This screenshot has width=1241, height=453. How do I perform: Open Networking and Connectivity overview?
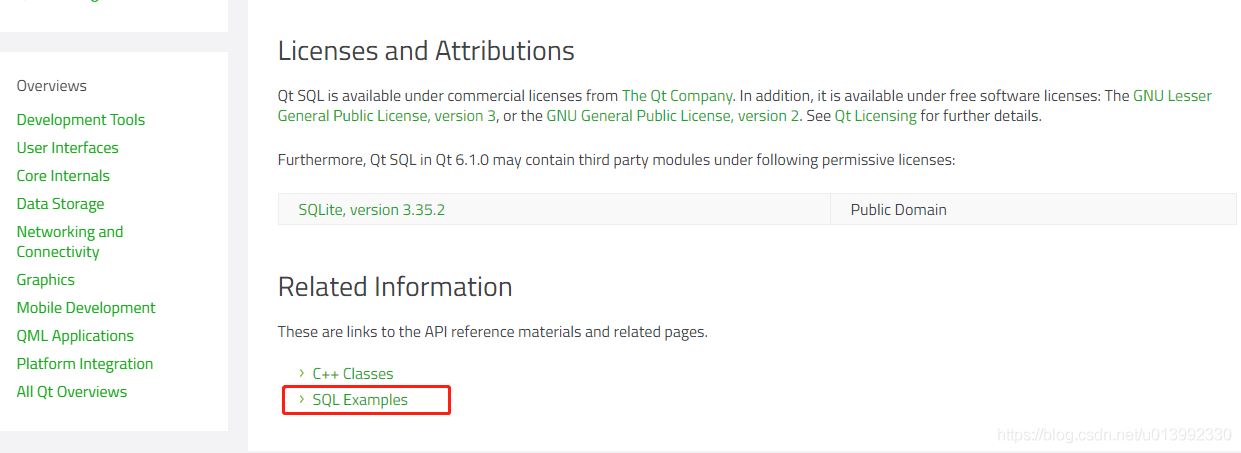coord(69,241)
